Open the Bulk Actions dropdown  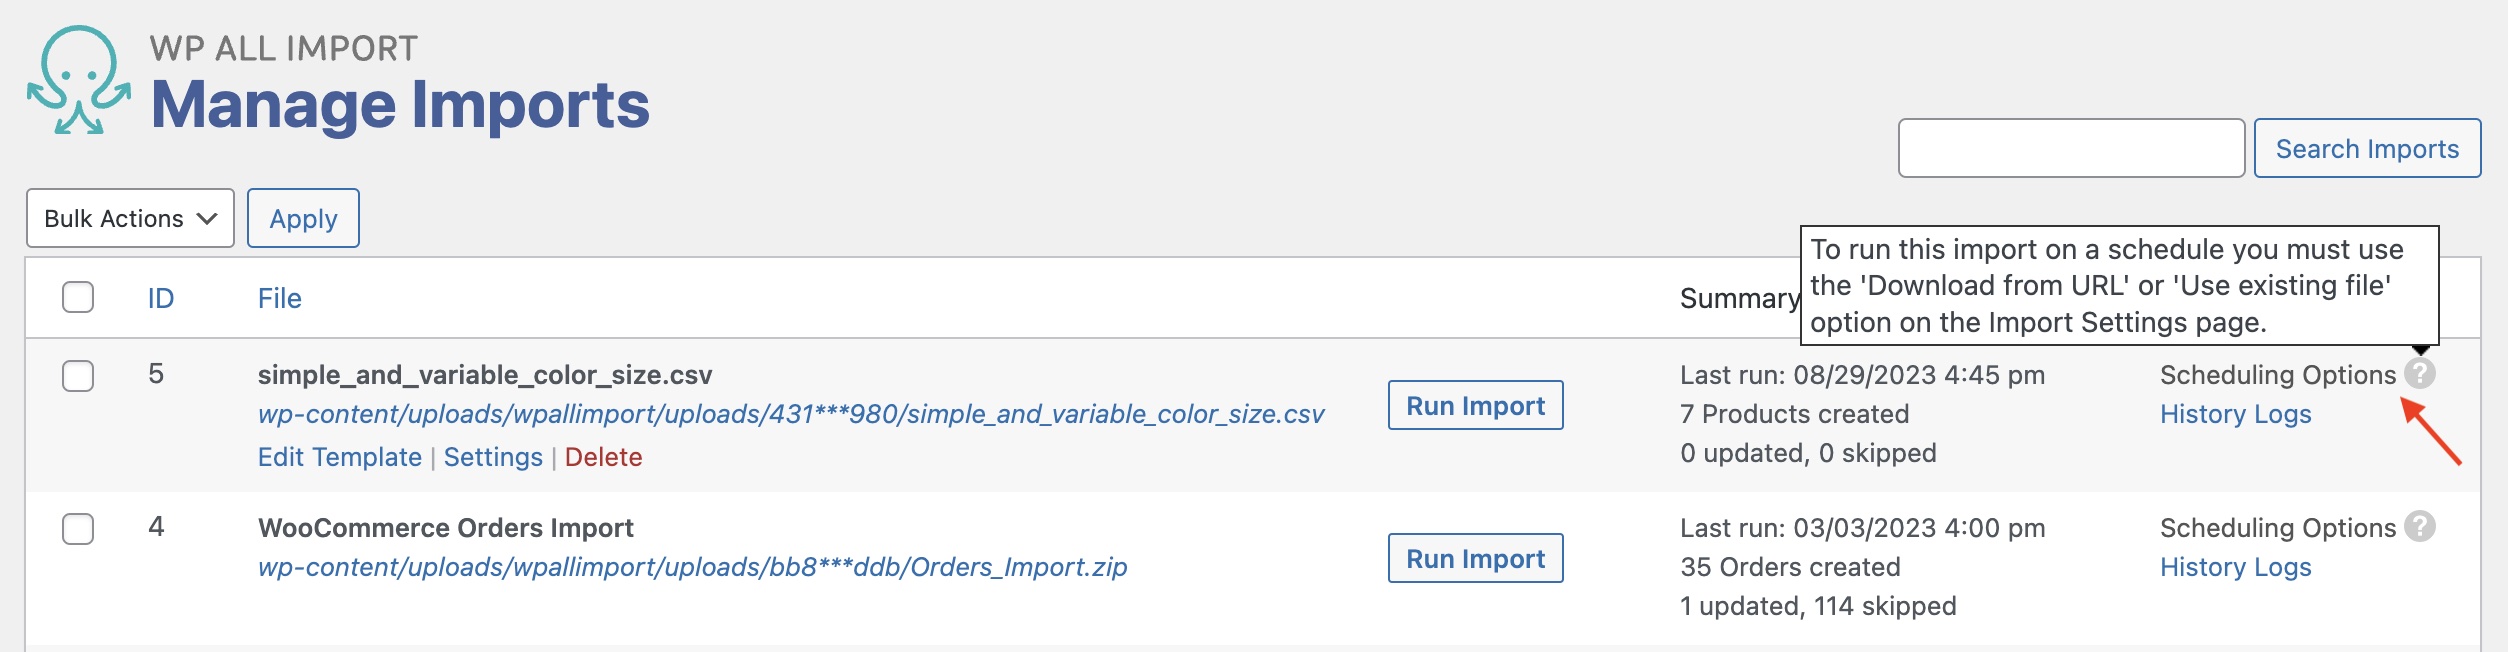point(130,218)
